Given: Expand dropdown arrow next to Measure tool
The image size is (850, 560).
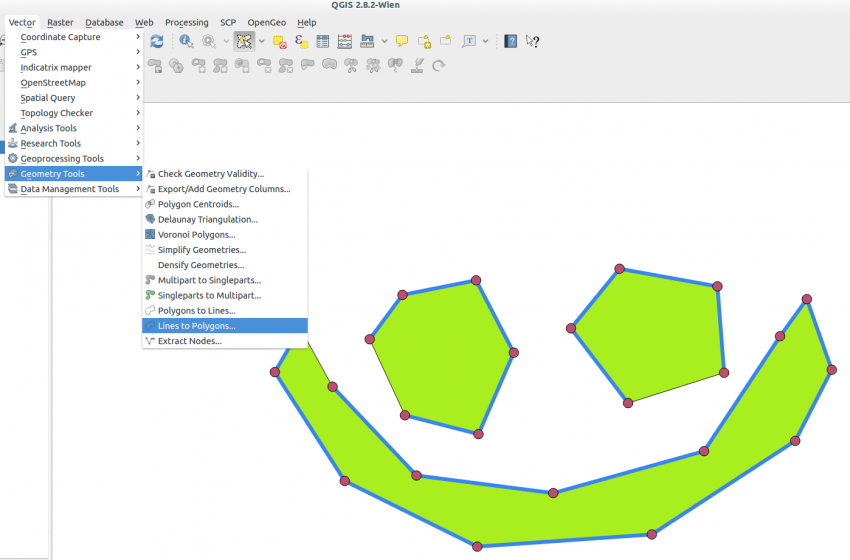Looking at the screenshot, I should coord(385,42).
